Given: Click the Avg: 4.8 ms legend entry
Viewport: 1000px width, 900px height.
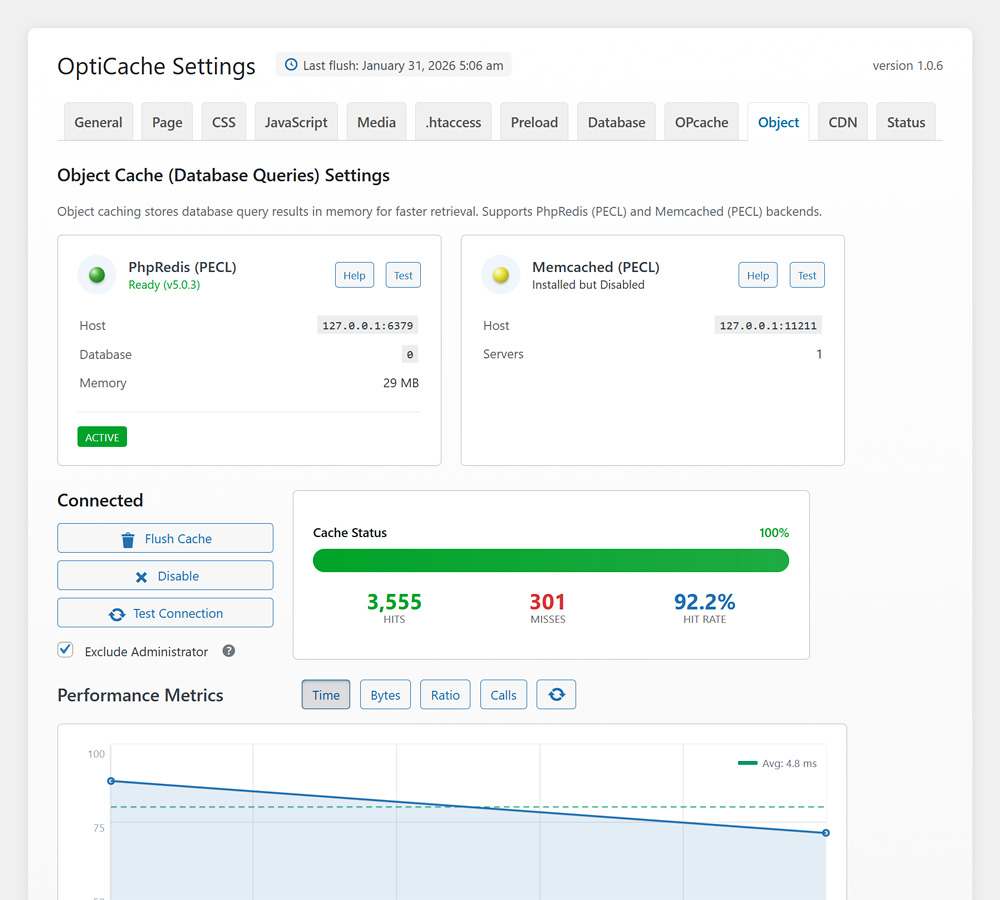Looking at the screenshot, I should click(x=777, y=764).
